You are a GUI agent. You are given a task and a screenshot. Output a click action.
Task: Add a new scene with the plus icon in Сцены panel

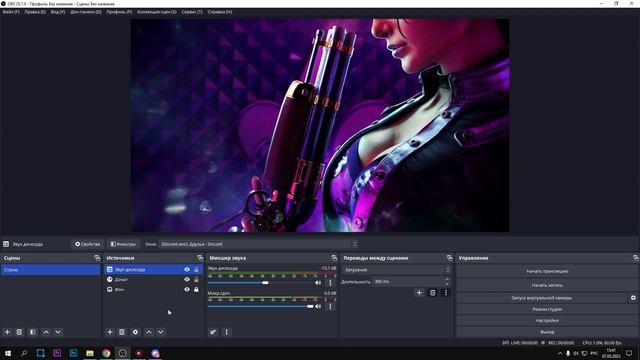[7, 332]
